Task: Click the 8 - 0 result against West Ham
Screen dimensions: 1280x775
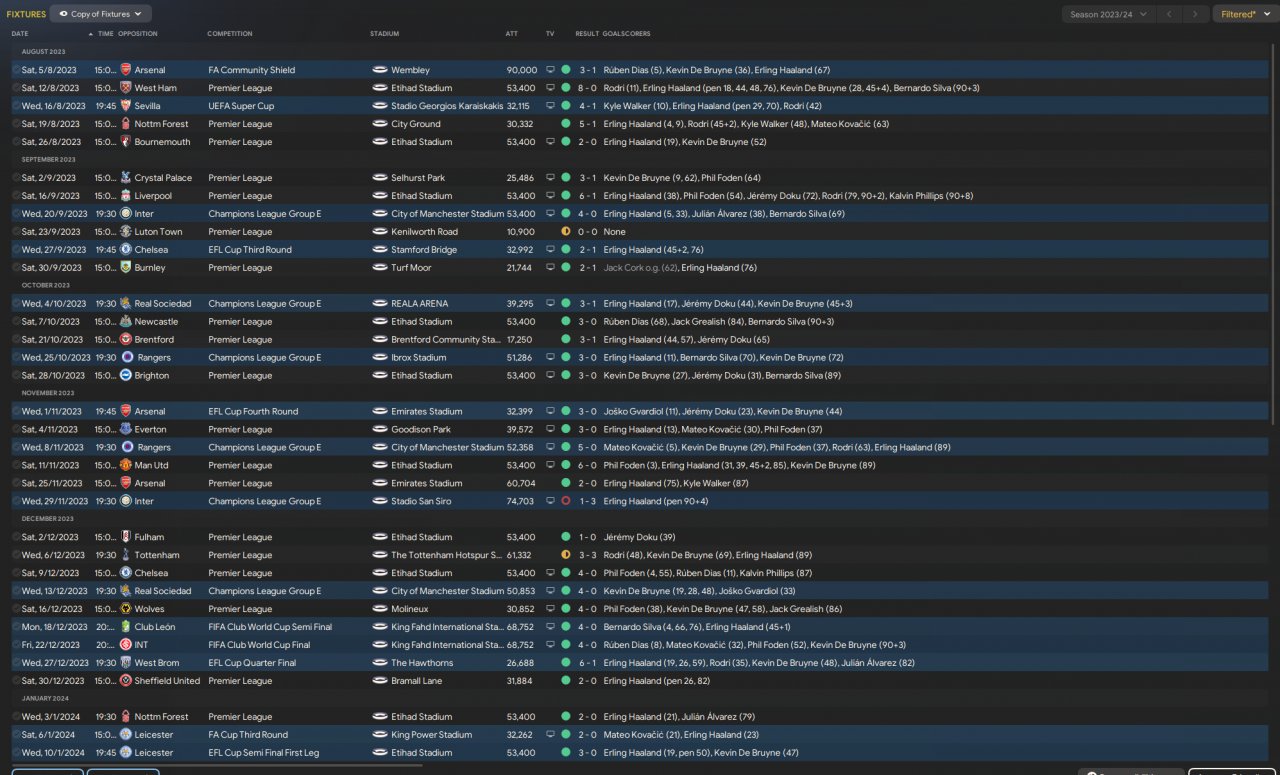Action: tap(587, 88)
